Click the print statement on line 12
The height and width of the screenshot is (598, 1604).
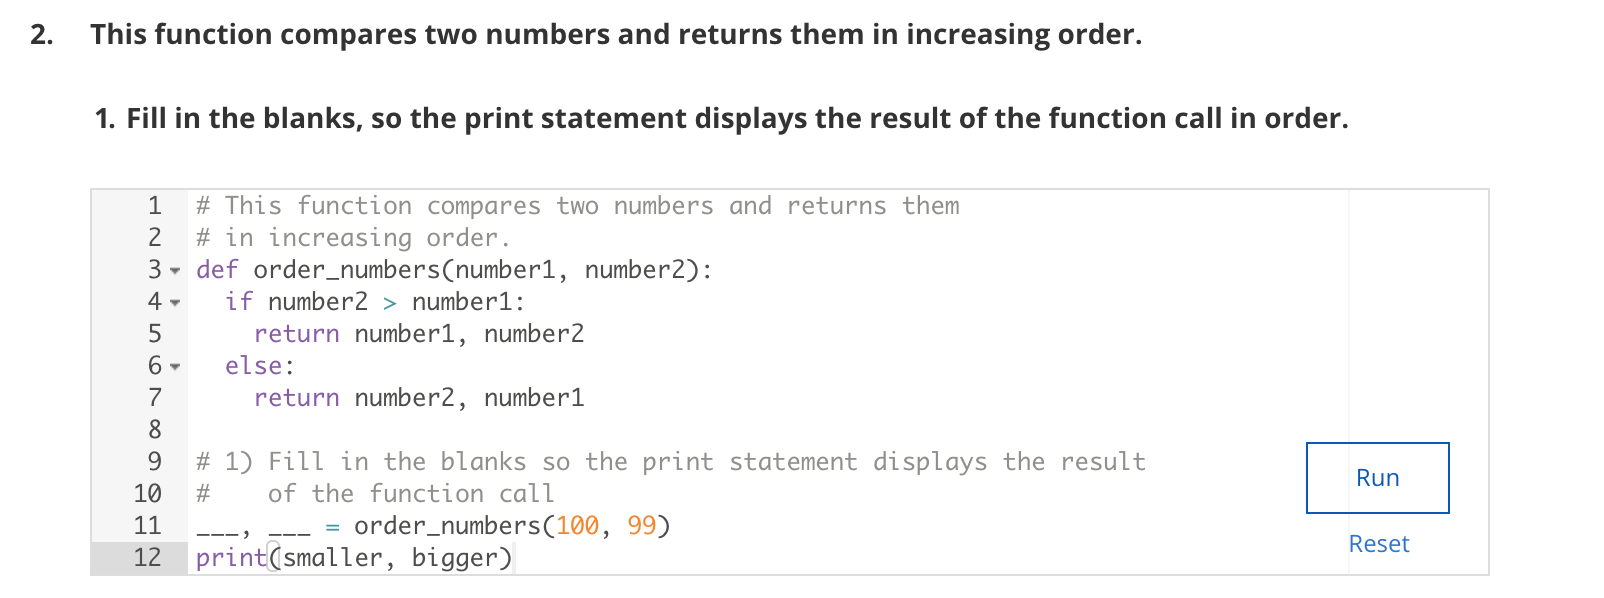click(228, 557)
